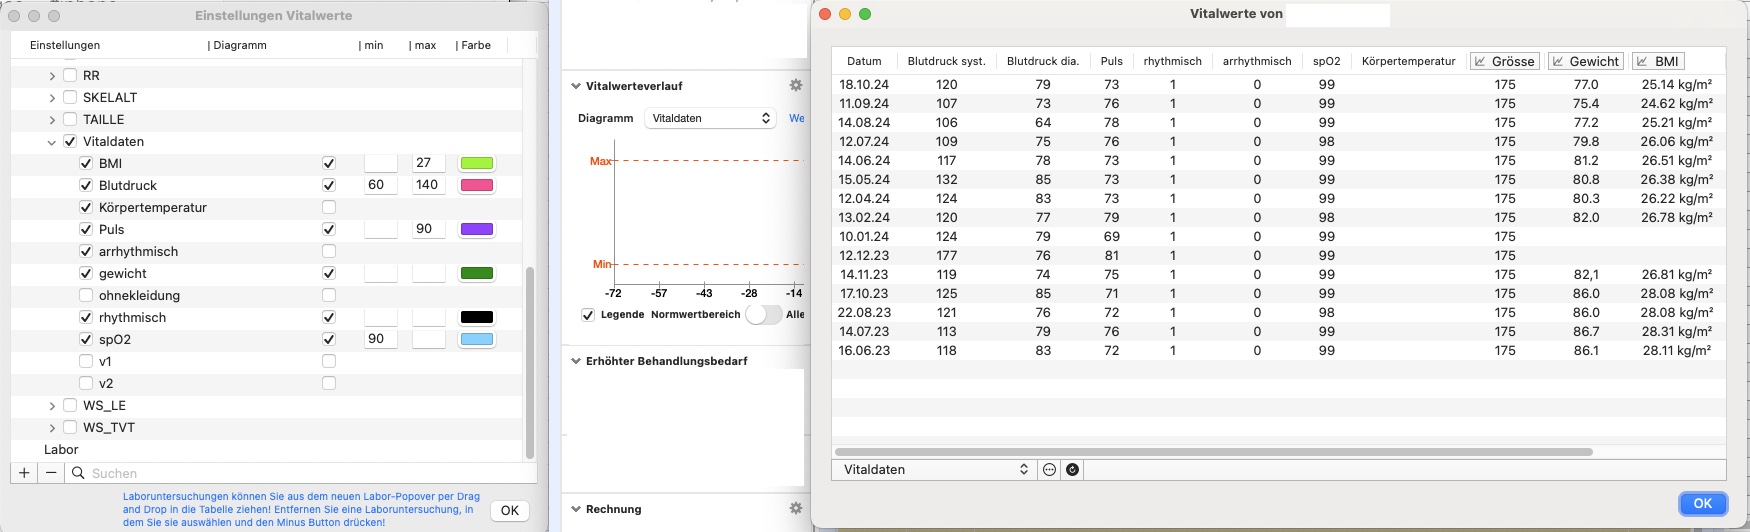Screen dimensions: 1750x532
Task: Expand the SKELALT tree group
Action: (52, 97)
